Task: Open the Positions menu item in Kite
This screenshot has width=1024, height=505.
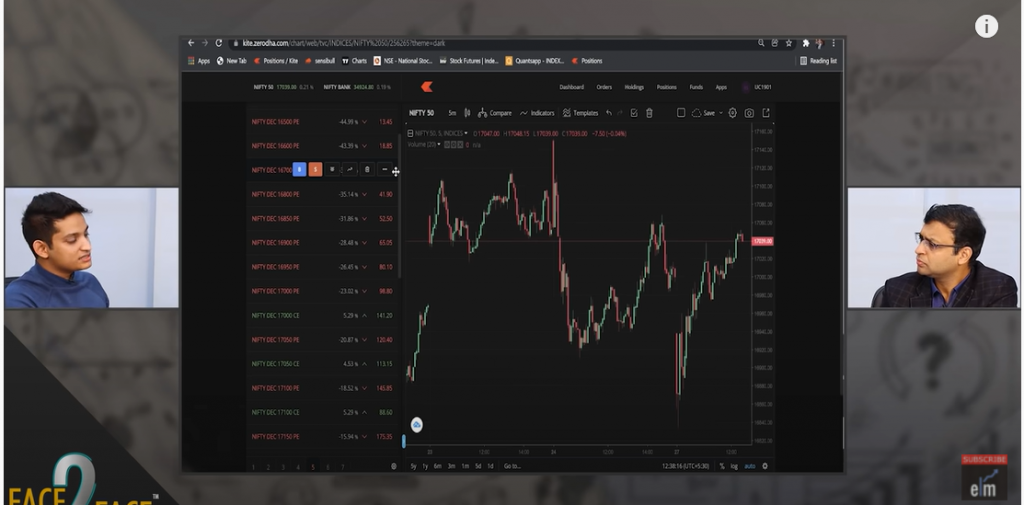Action: (667, 87)
